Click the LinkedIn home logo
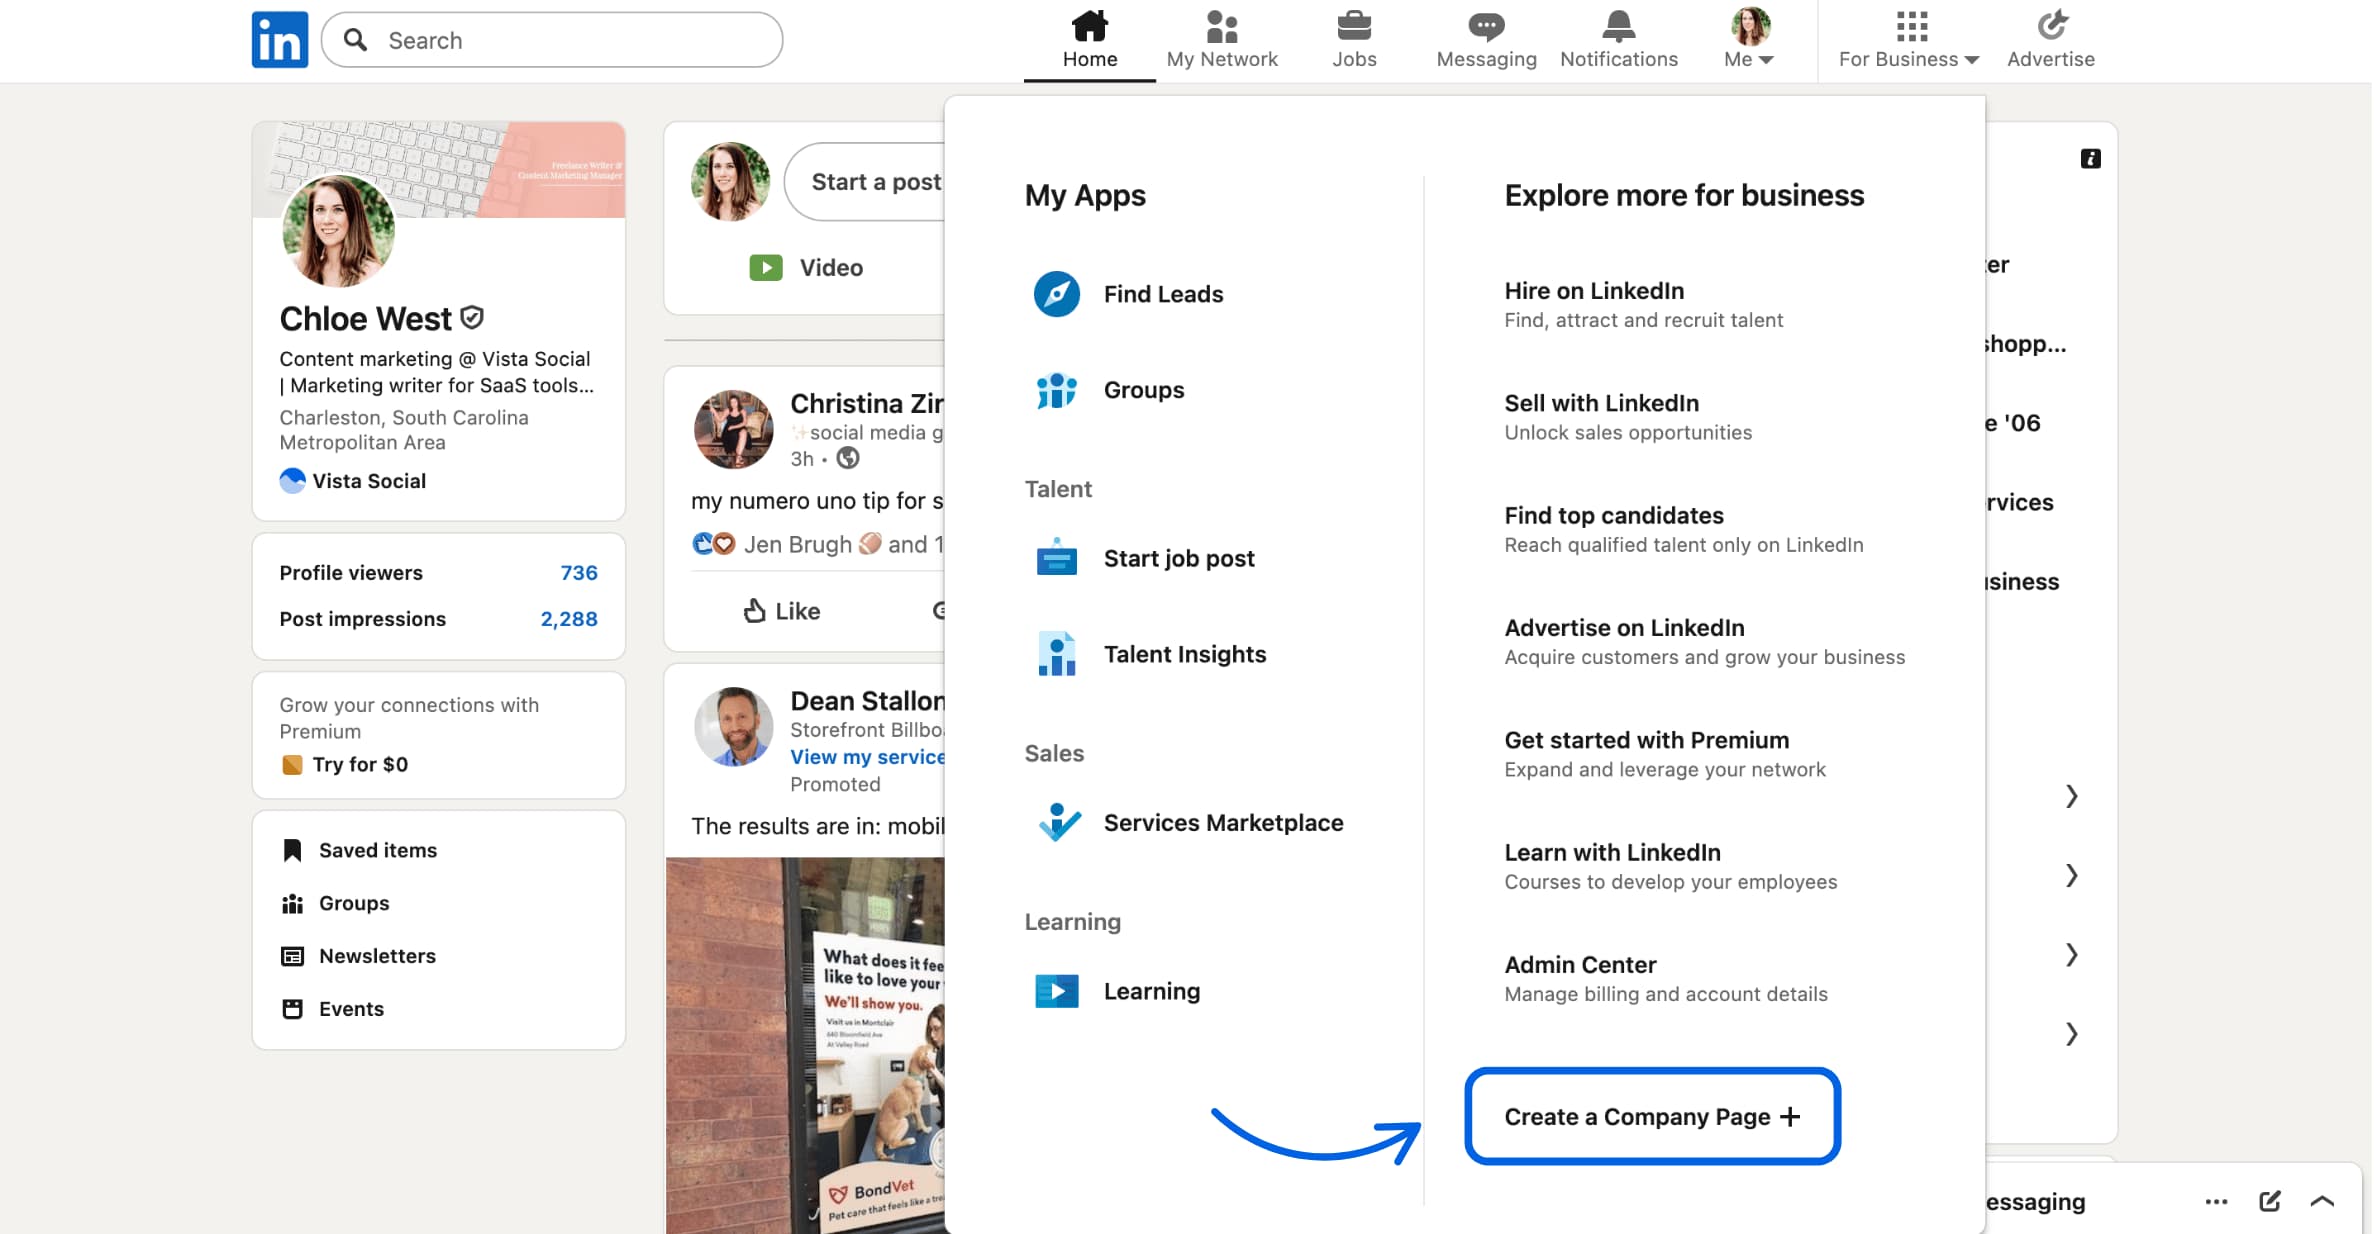Screen dimensions: 2374x1234 point(280,40)
